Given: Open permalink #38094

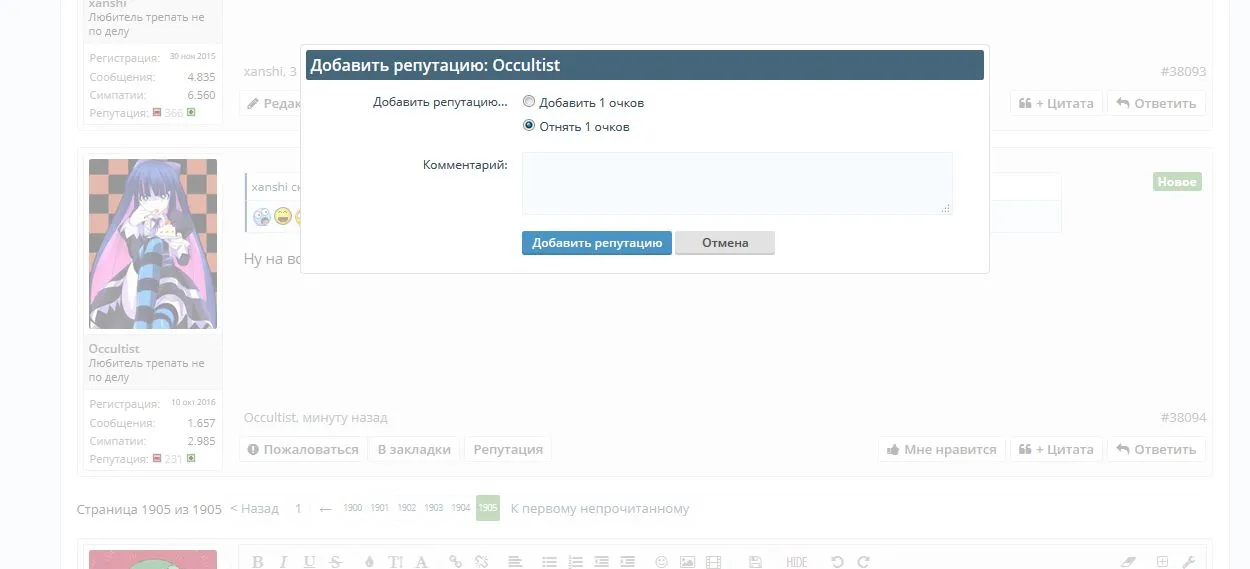Looking at the screenshot, I should click(x=1183, y=418).
